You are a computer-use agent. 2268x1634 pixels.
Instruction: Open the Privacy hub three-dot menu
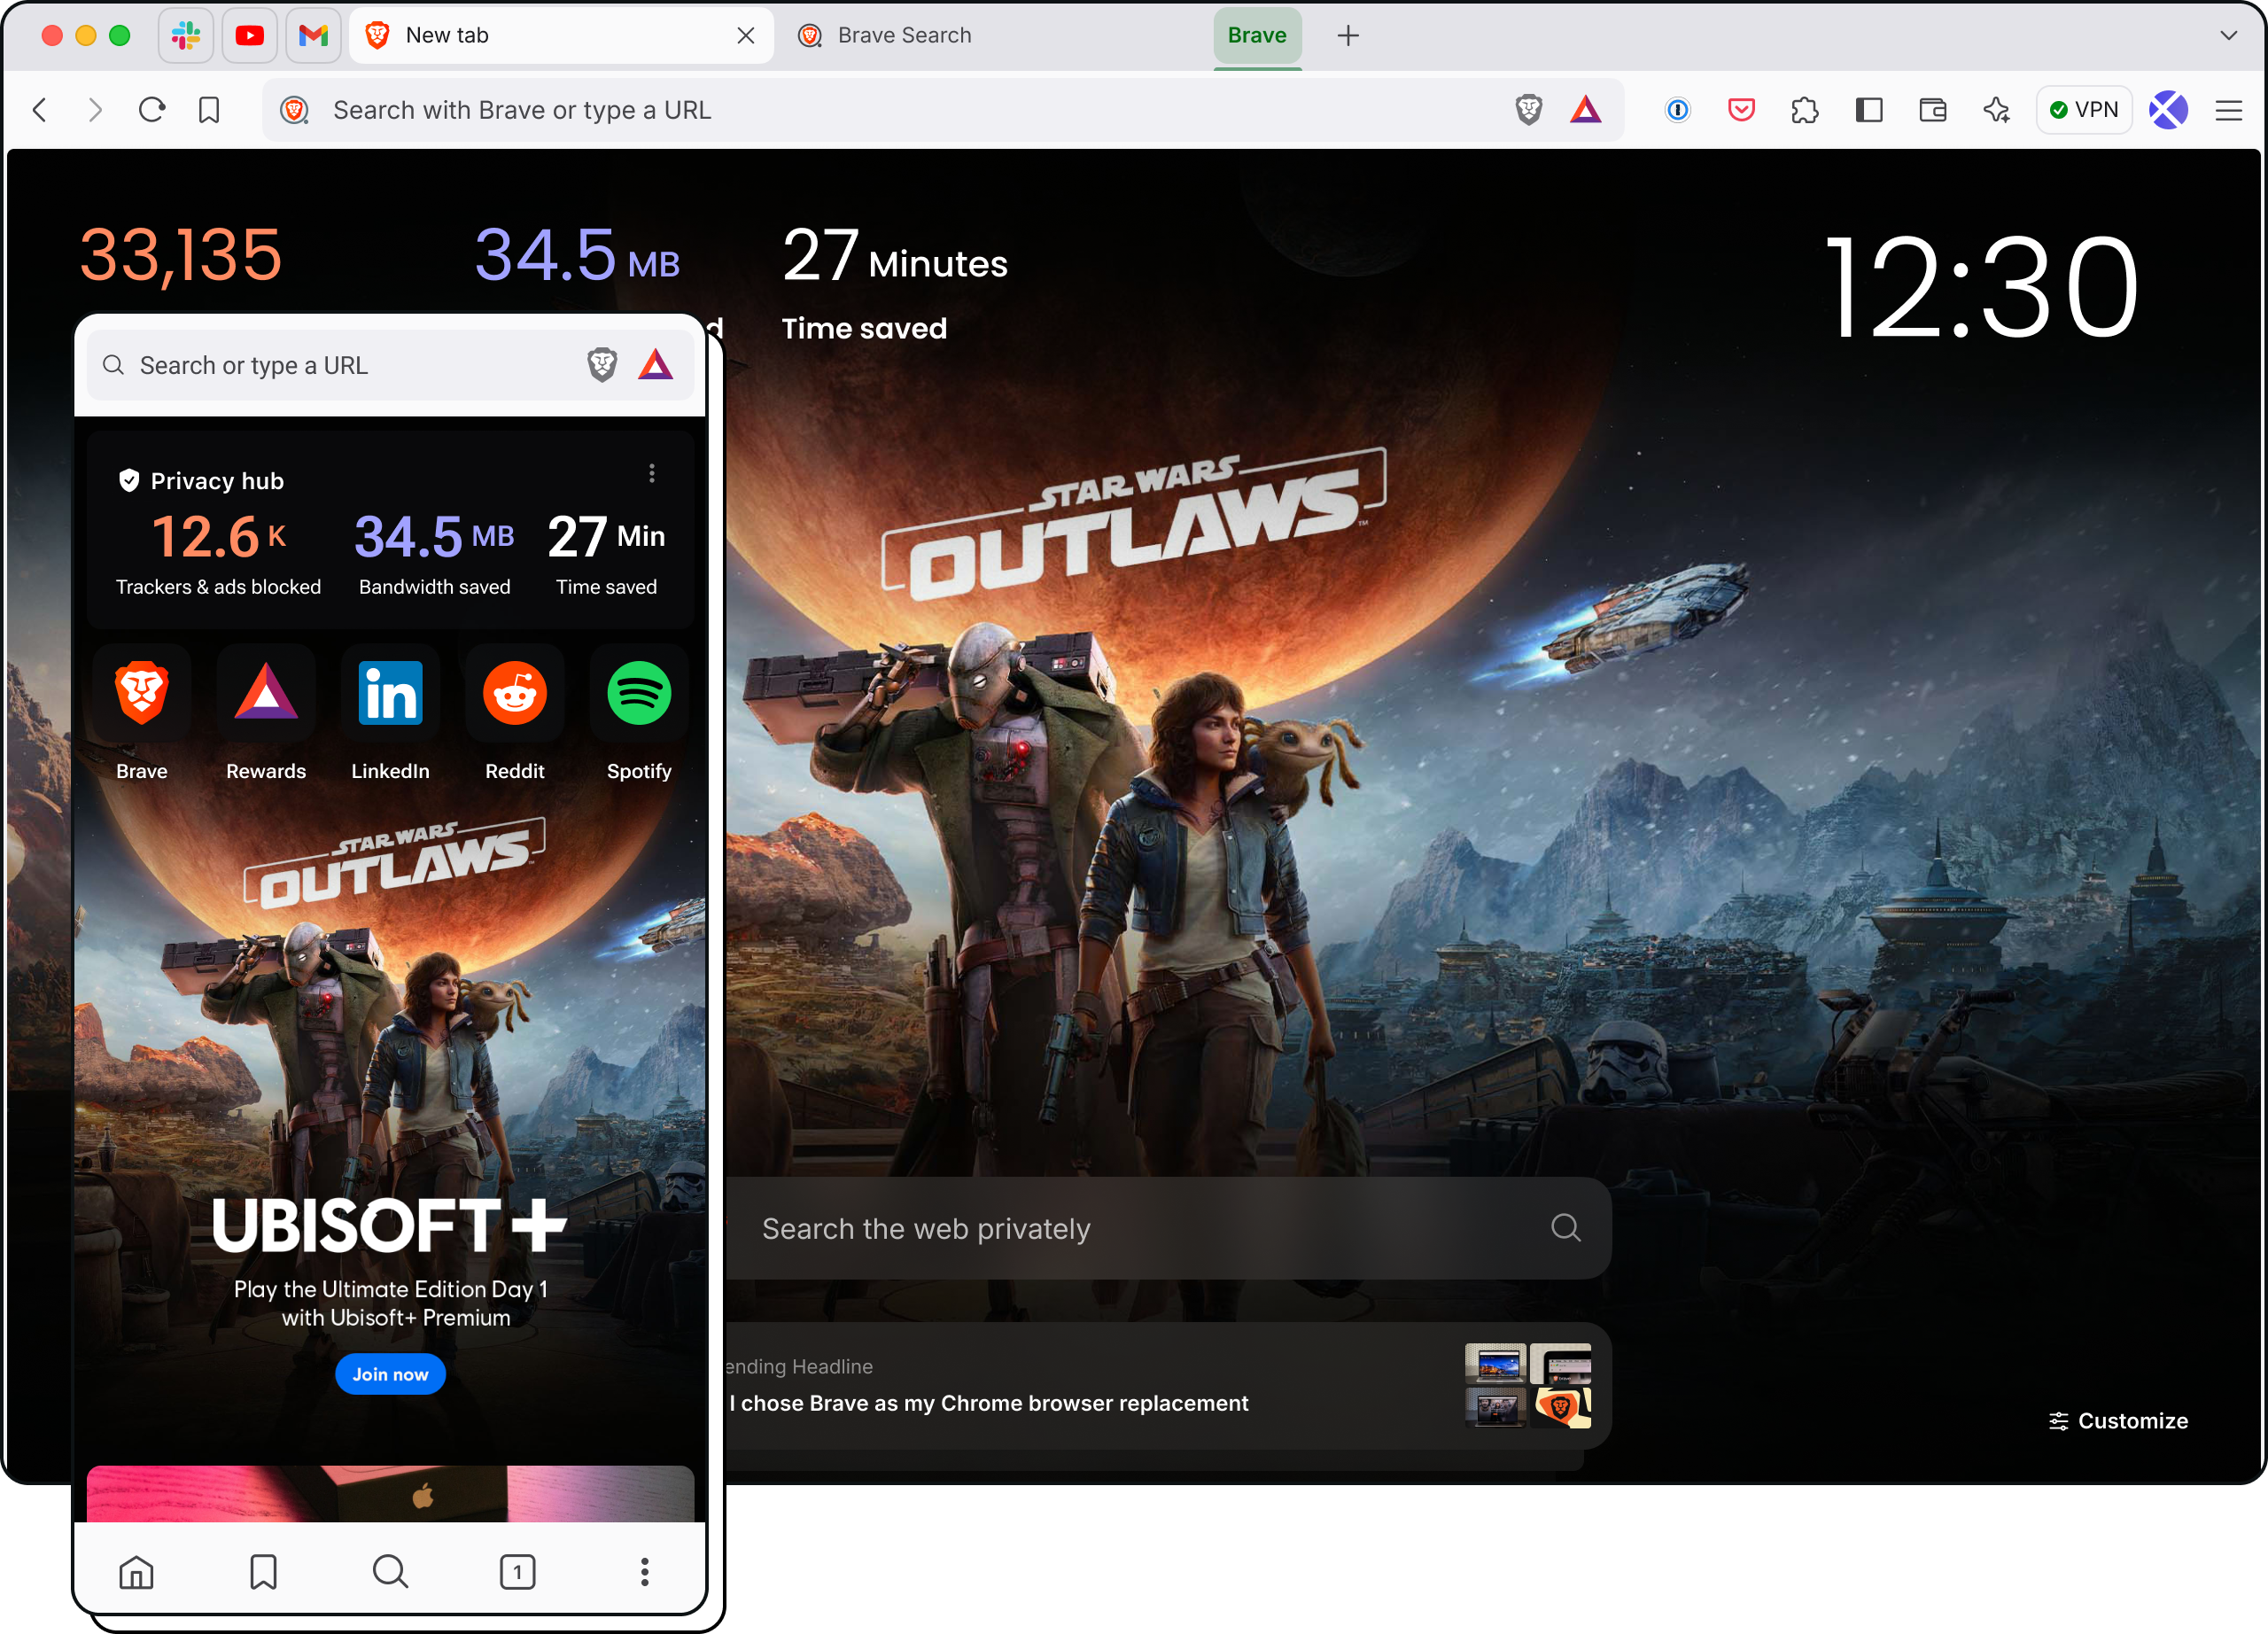tap(651, 472)
